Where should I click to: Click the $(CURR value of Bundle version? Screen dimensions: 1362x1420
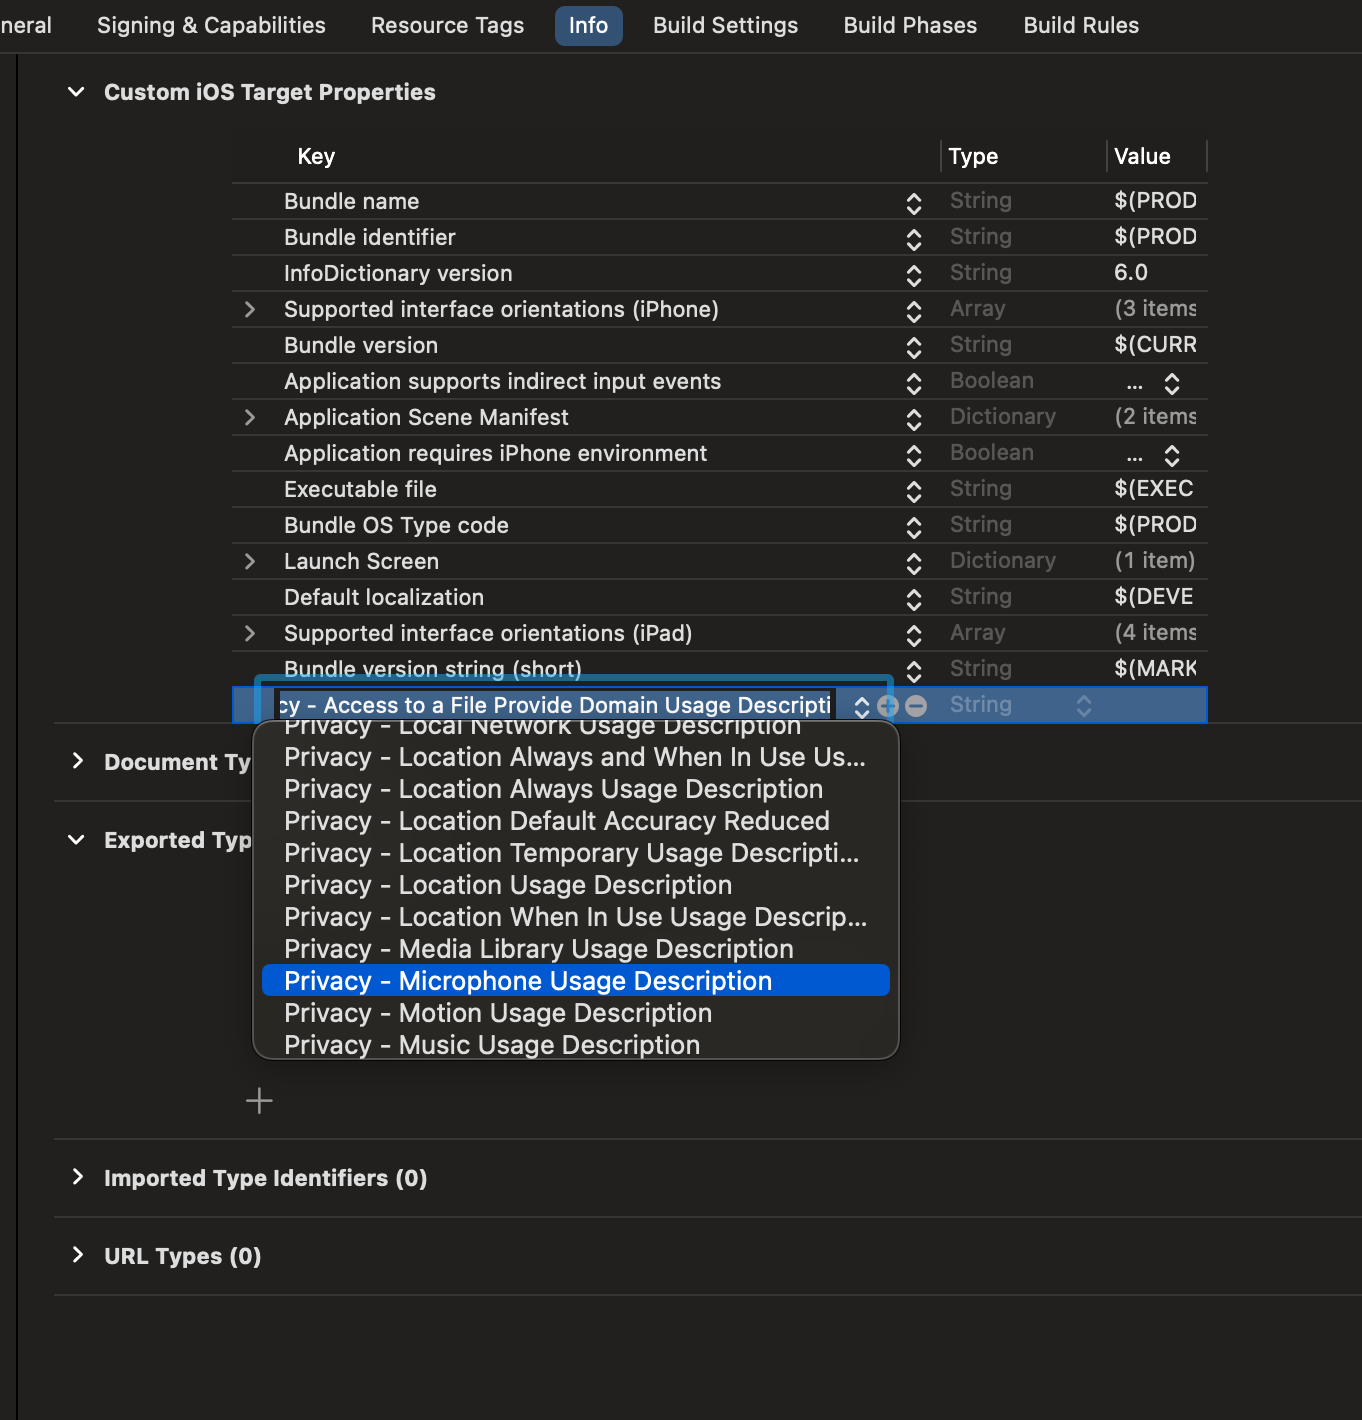point(1155,344)
